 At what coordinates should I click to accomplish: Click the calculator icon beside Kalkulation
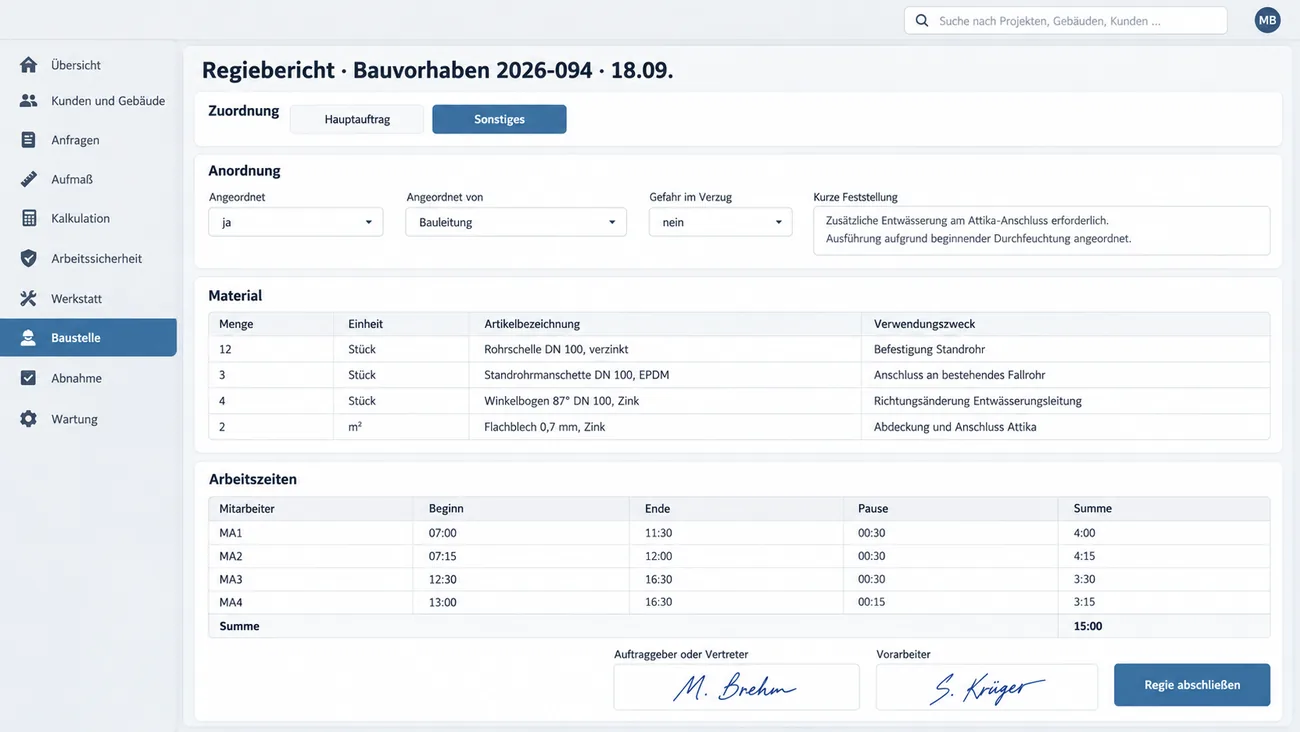[28, 218]
